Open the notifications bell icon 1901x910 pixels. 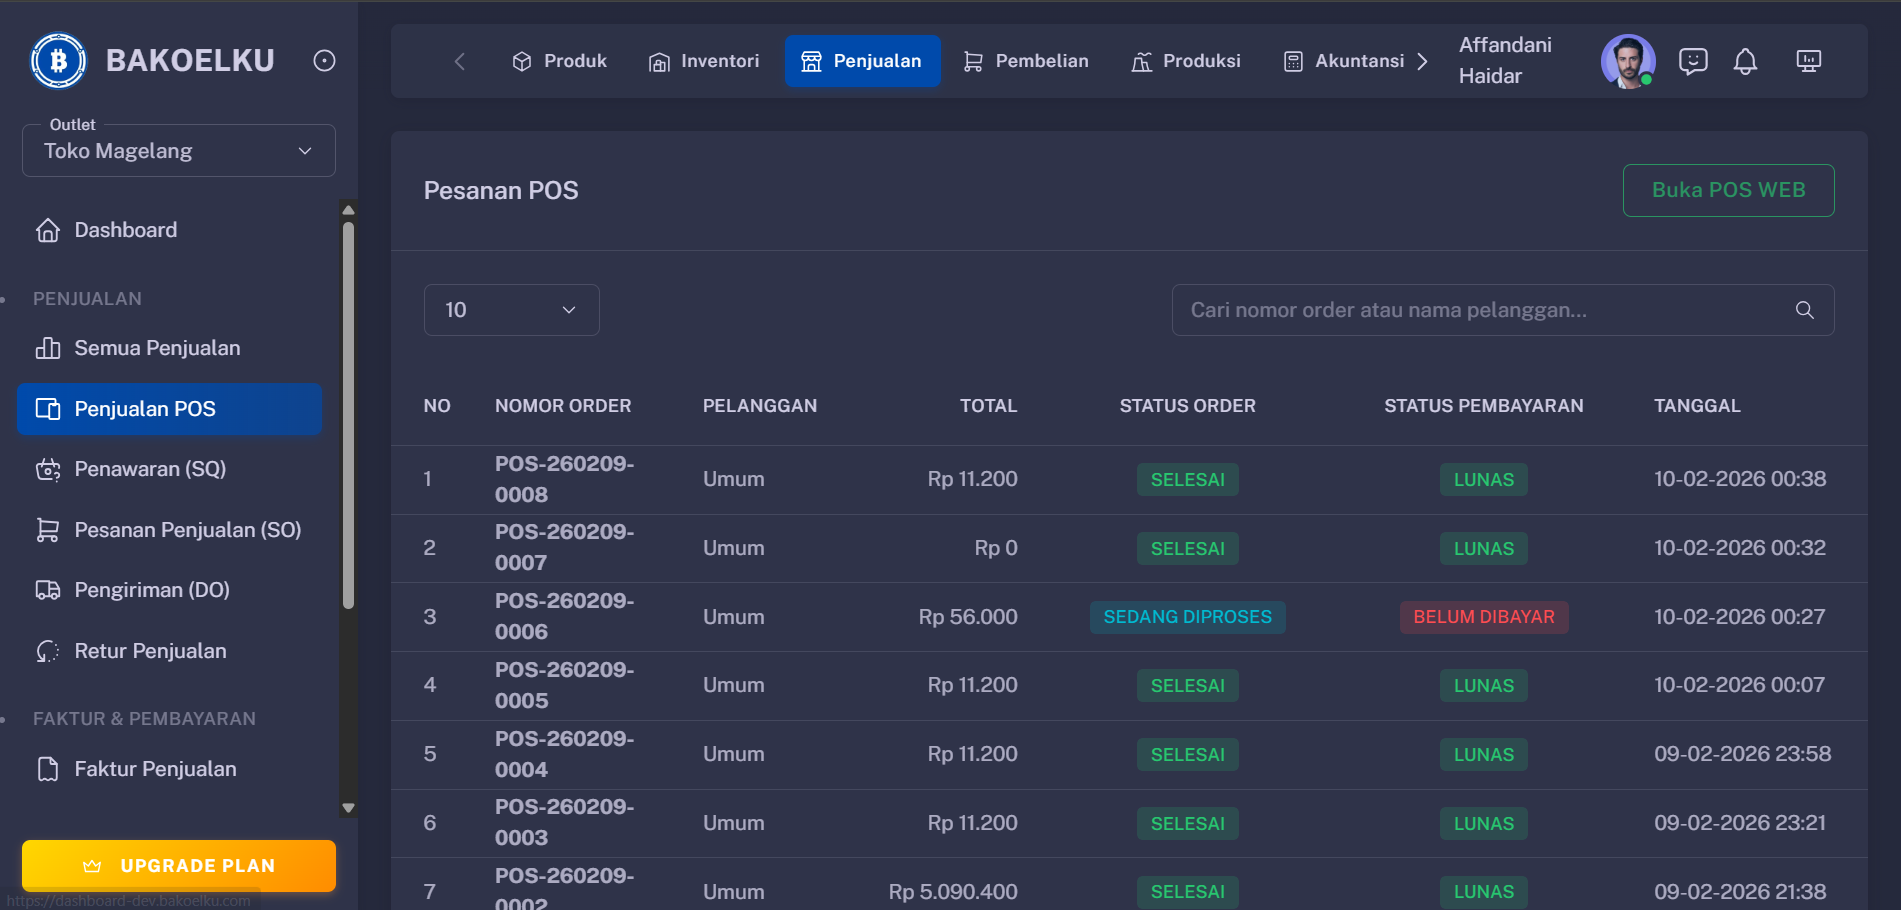coord(1746,61)
